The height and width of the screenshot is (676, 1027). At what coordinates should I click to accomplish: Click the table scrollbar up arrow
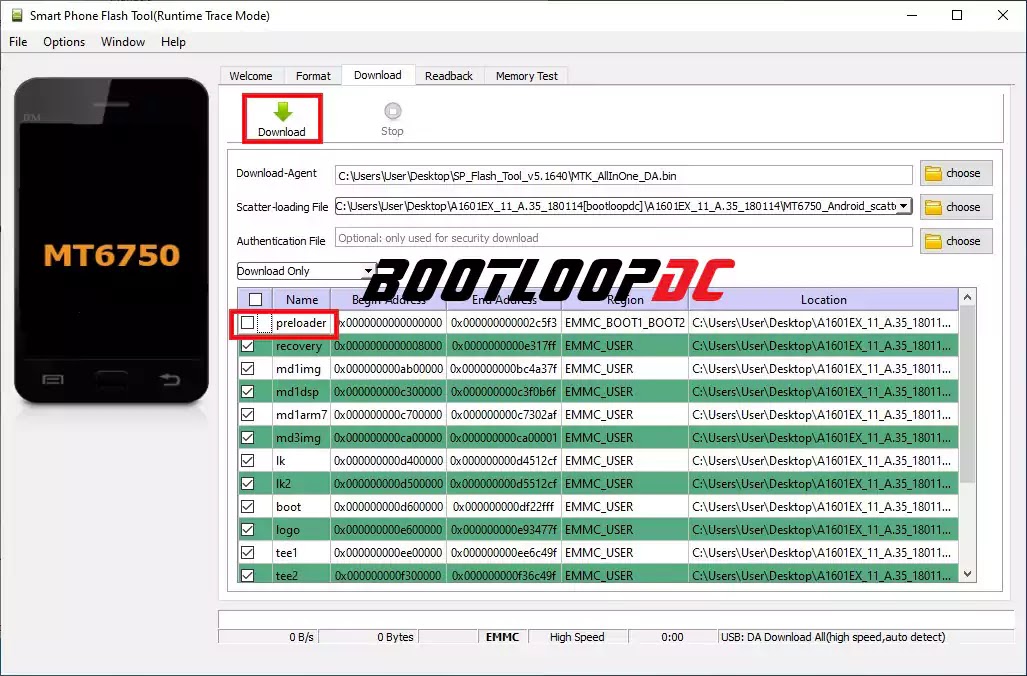967,297
